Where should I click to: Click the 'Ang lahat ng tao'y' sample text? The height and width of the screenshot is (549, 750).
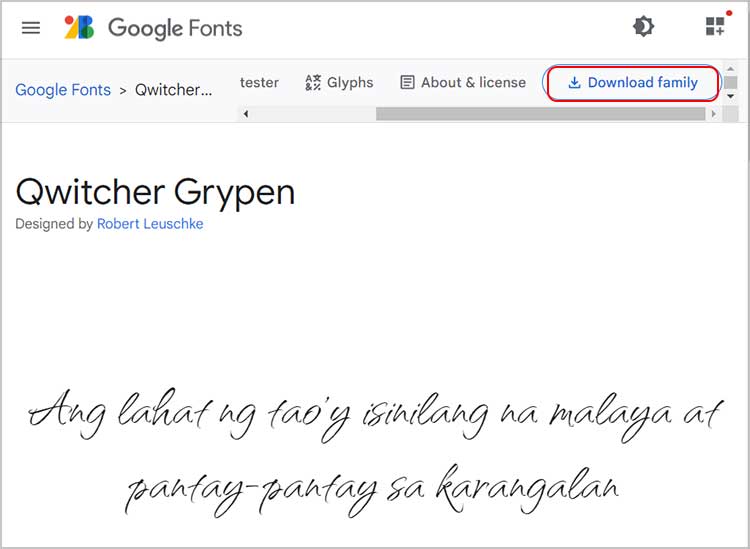pyautogui.click(x=189, y=415)
